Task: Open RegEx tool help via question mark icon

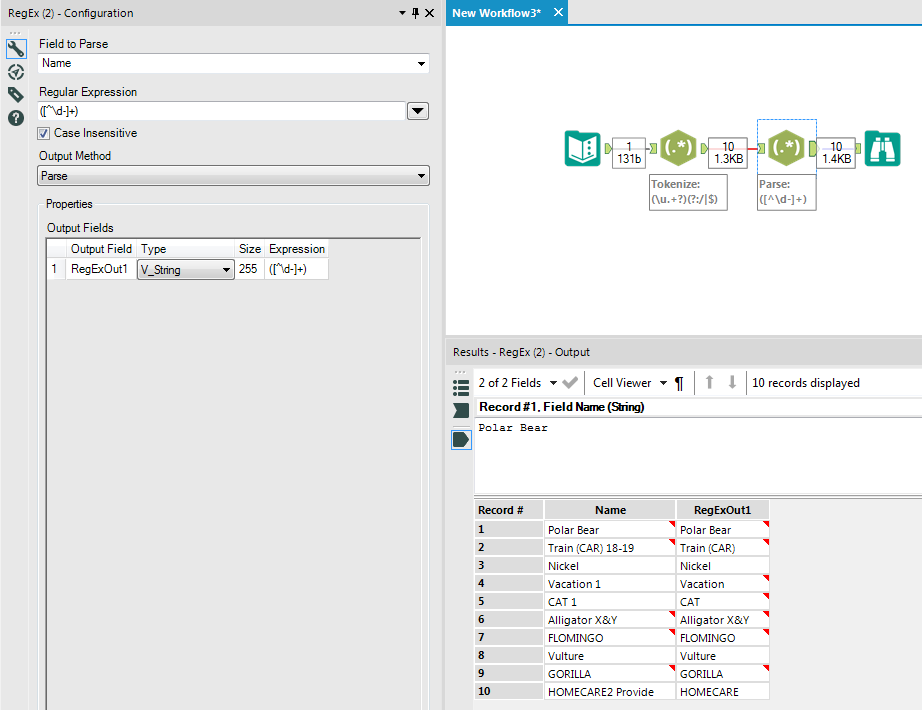Action: (x=15, y=117)
